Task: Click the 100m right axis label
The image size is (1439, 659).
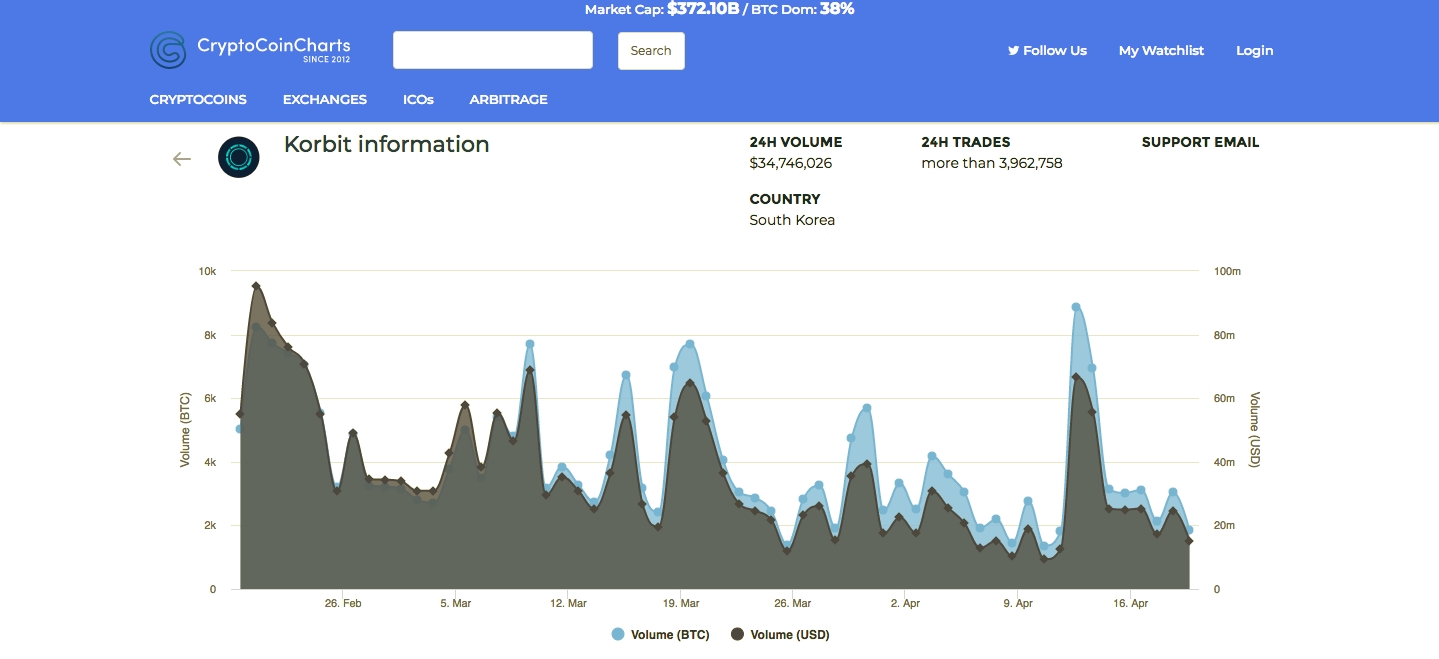Action: pyautogui.click(x=1227, y=271)
